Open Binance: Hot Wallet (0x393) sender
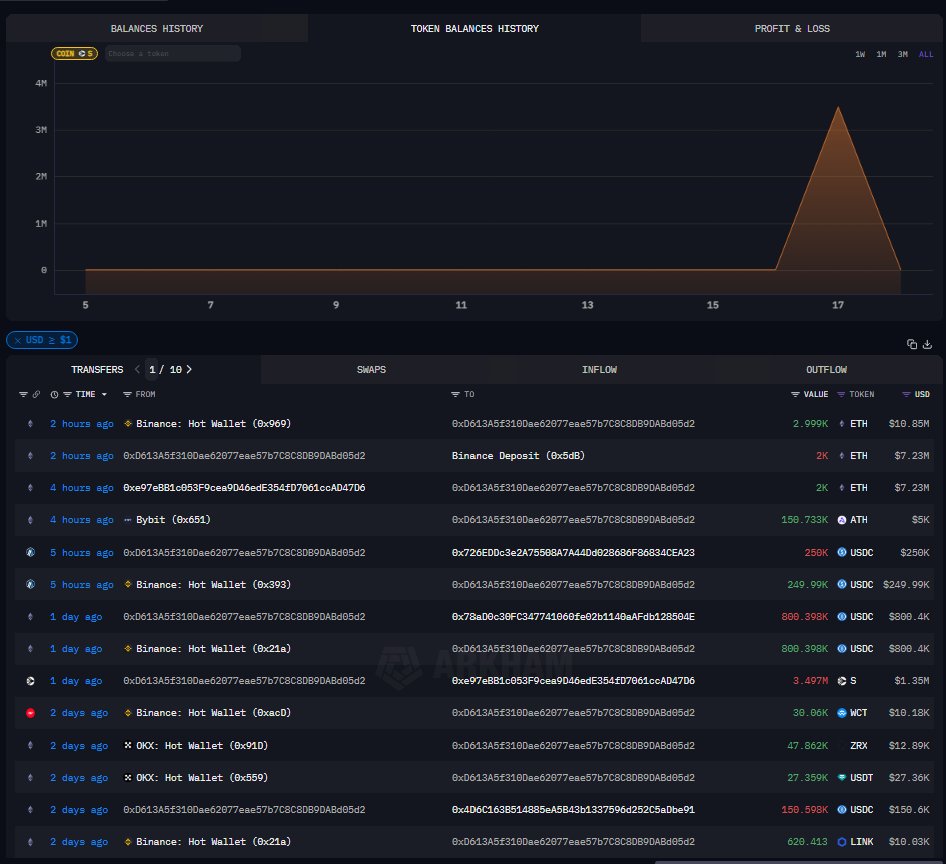 tap(213, 584)
